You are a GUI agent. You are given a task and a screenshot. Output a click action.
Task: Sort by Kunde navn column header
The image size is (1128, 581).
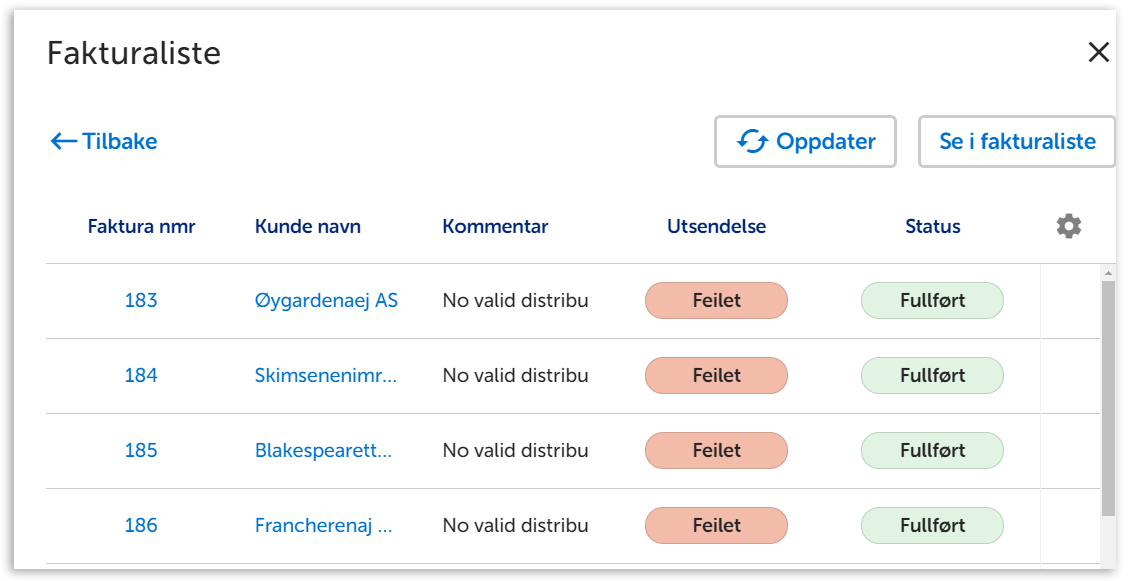click(x=308, y=227)
